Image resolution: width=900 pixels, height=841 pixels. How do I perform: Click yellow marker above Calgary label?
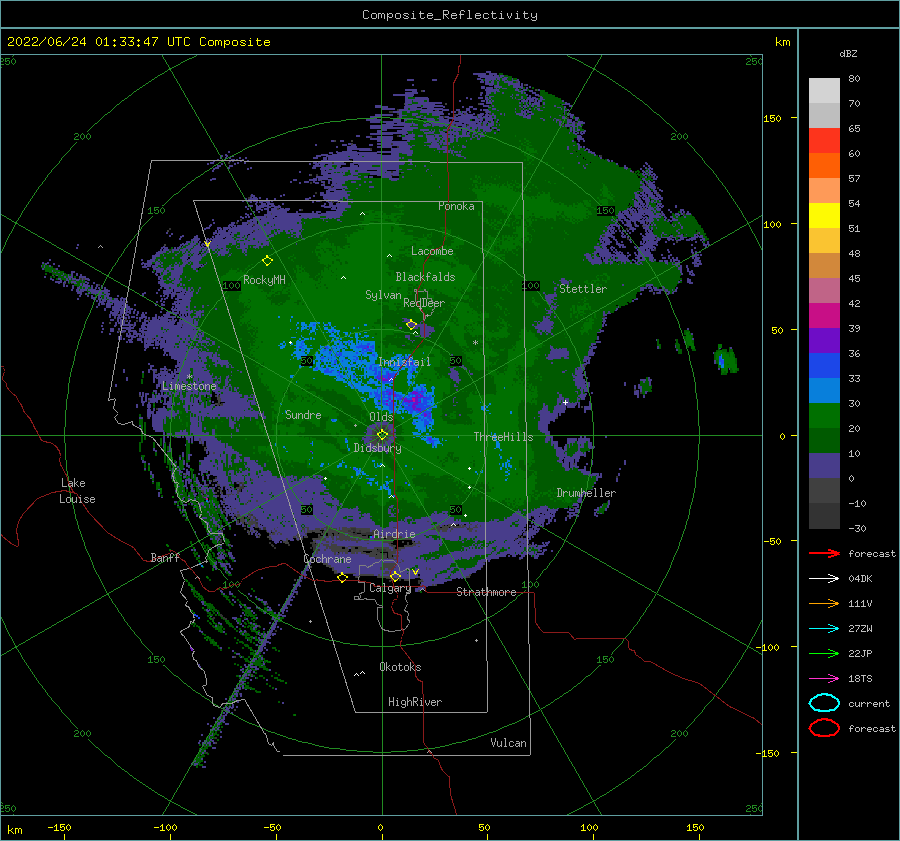tap(395, 576)
